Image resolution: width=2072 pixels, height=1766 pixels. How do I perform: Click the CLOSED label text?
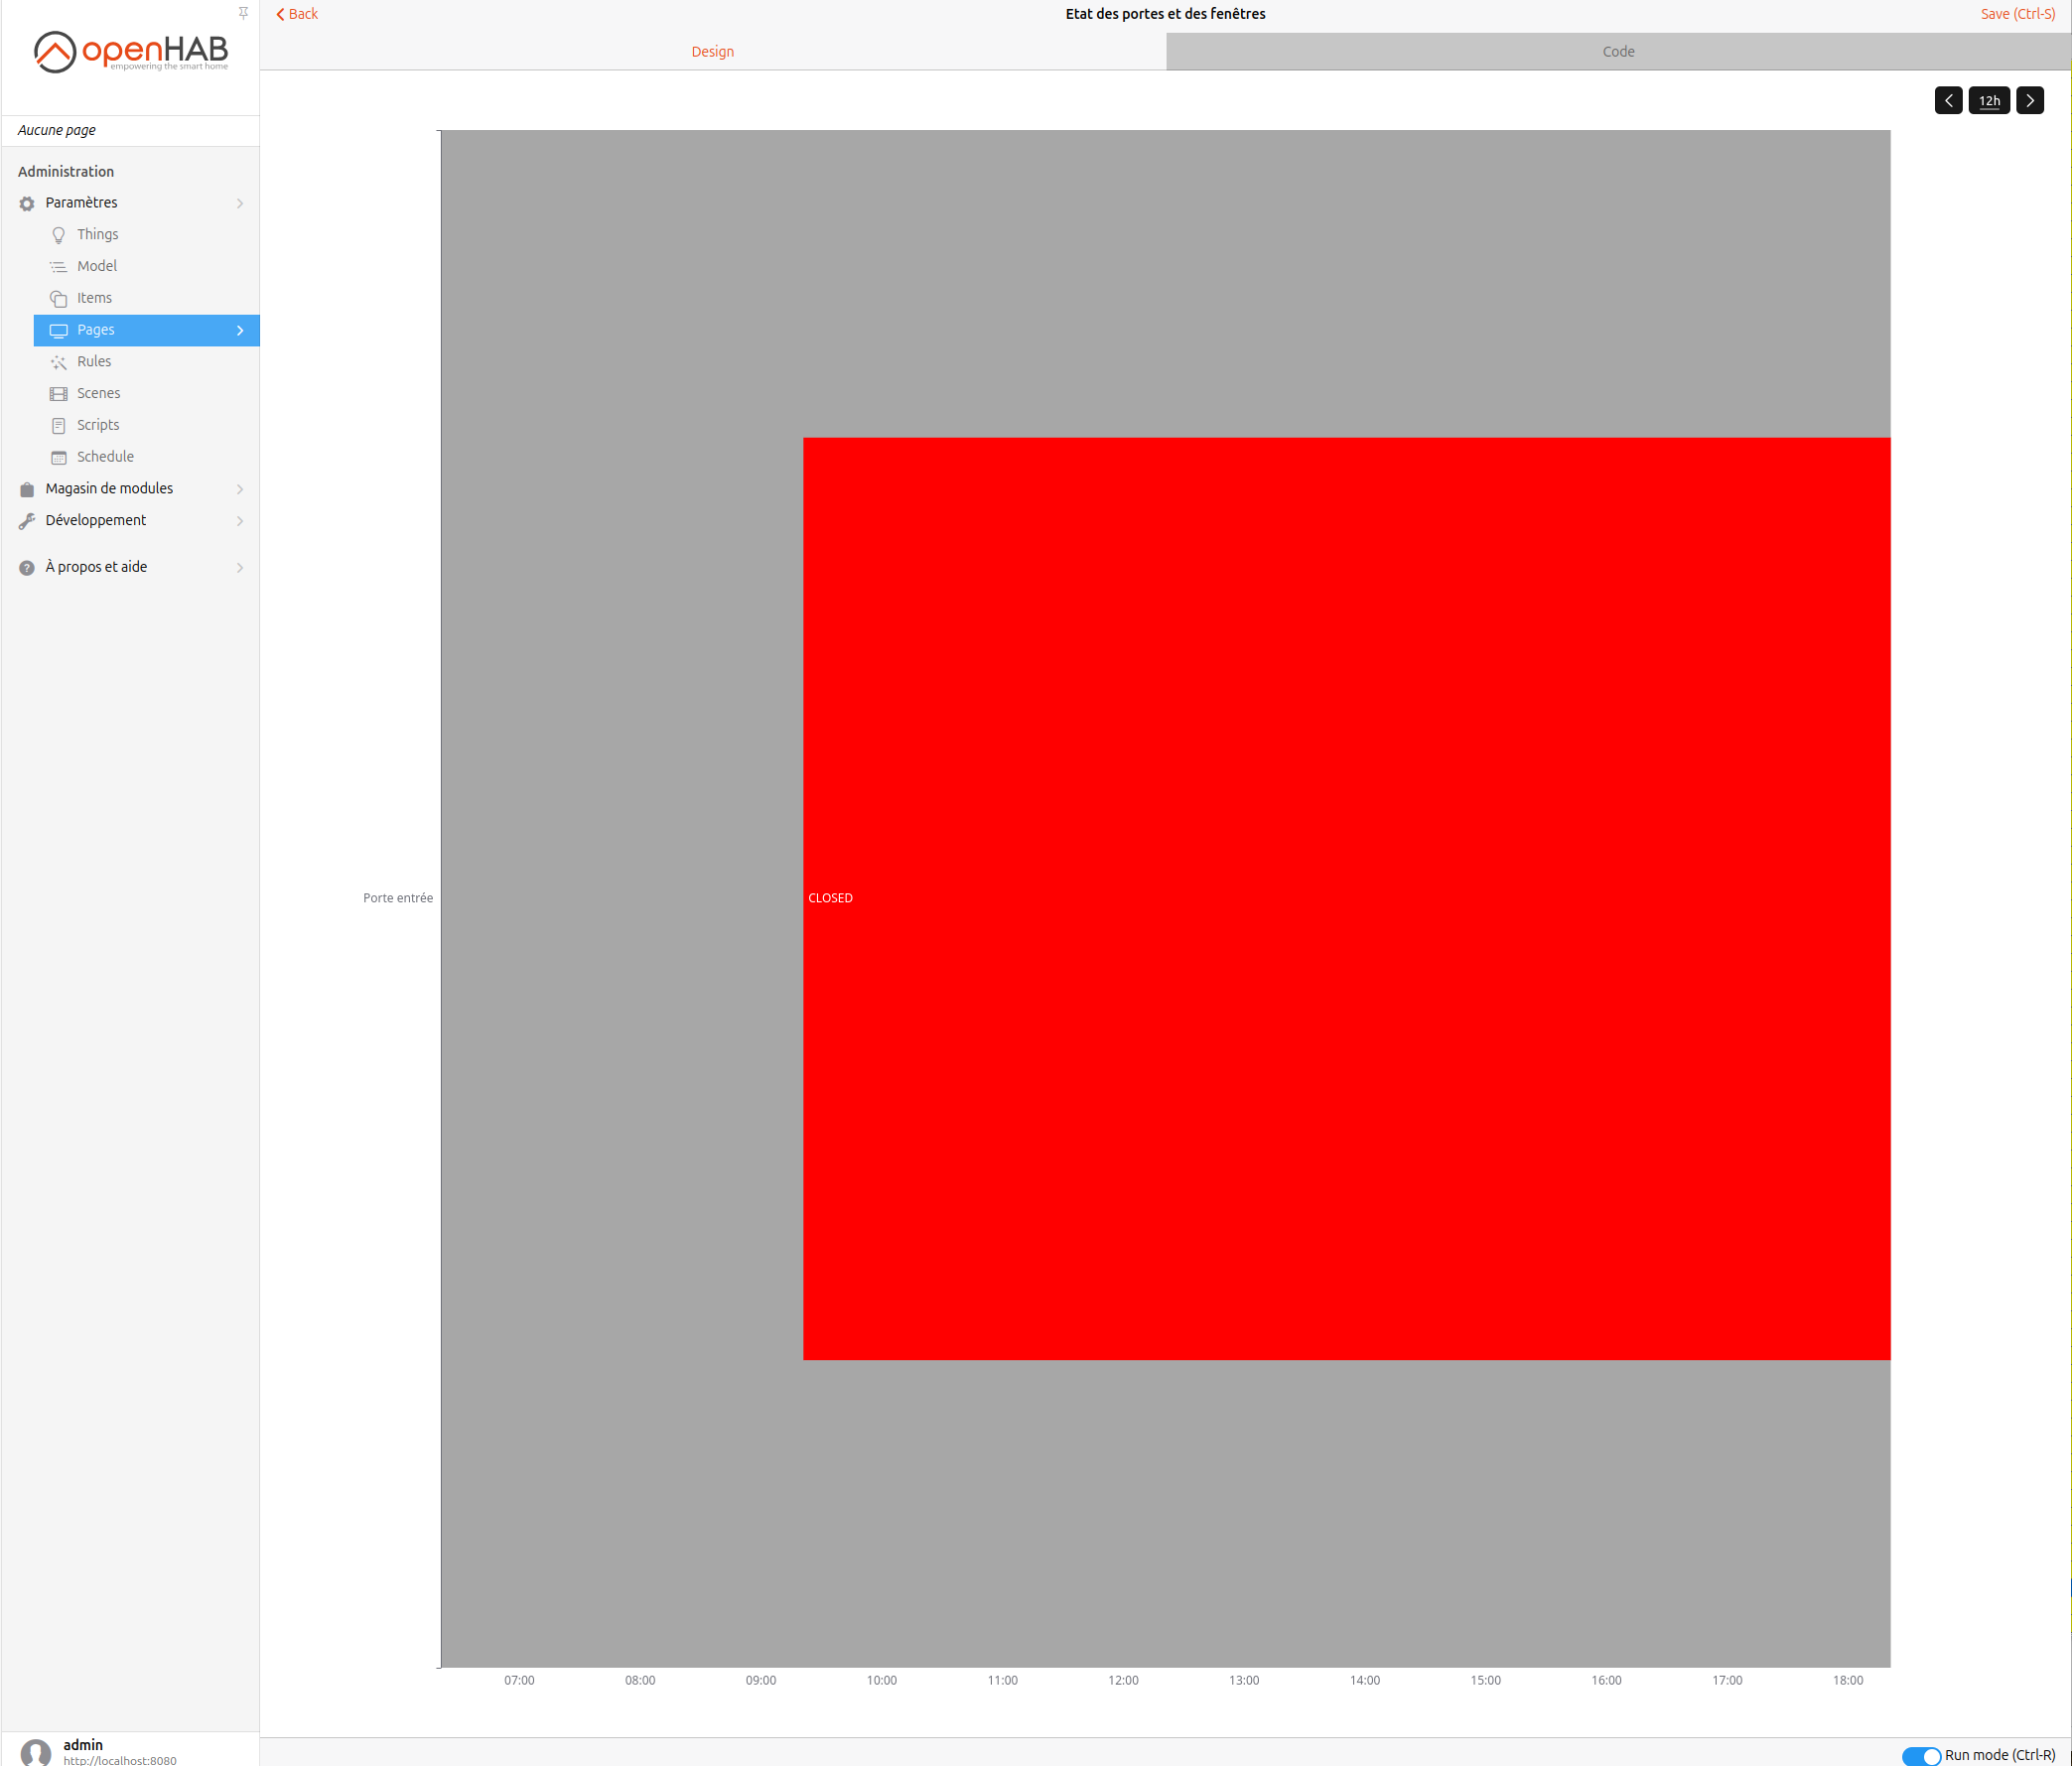tap(830, 898)
